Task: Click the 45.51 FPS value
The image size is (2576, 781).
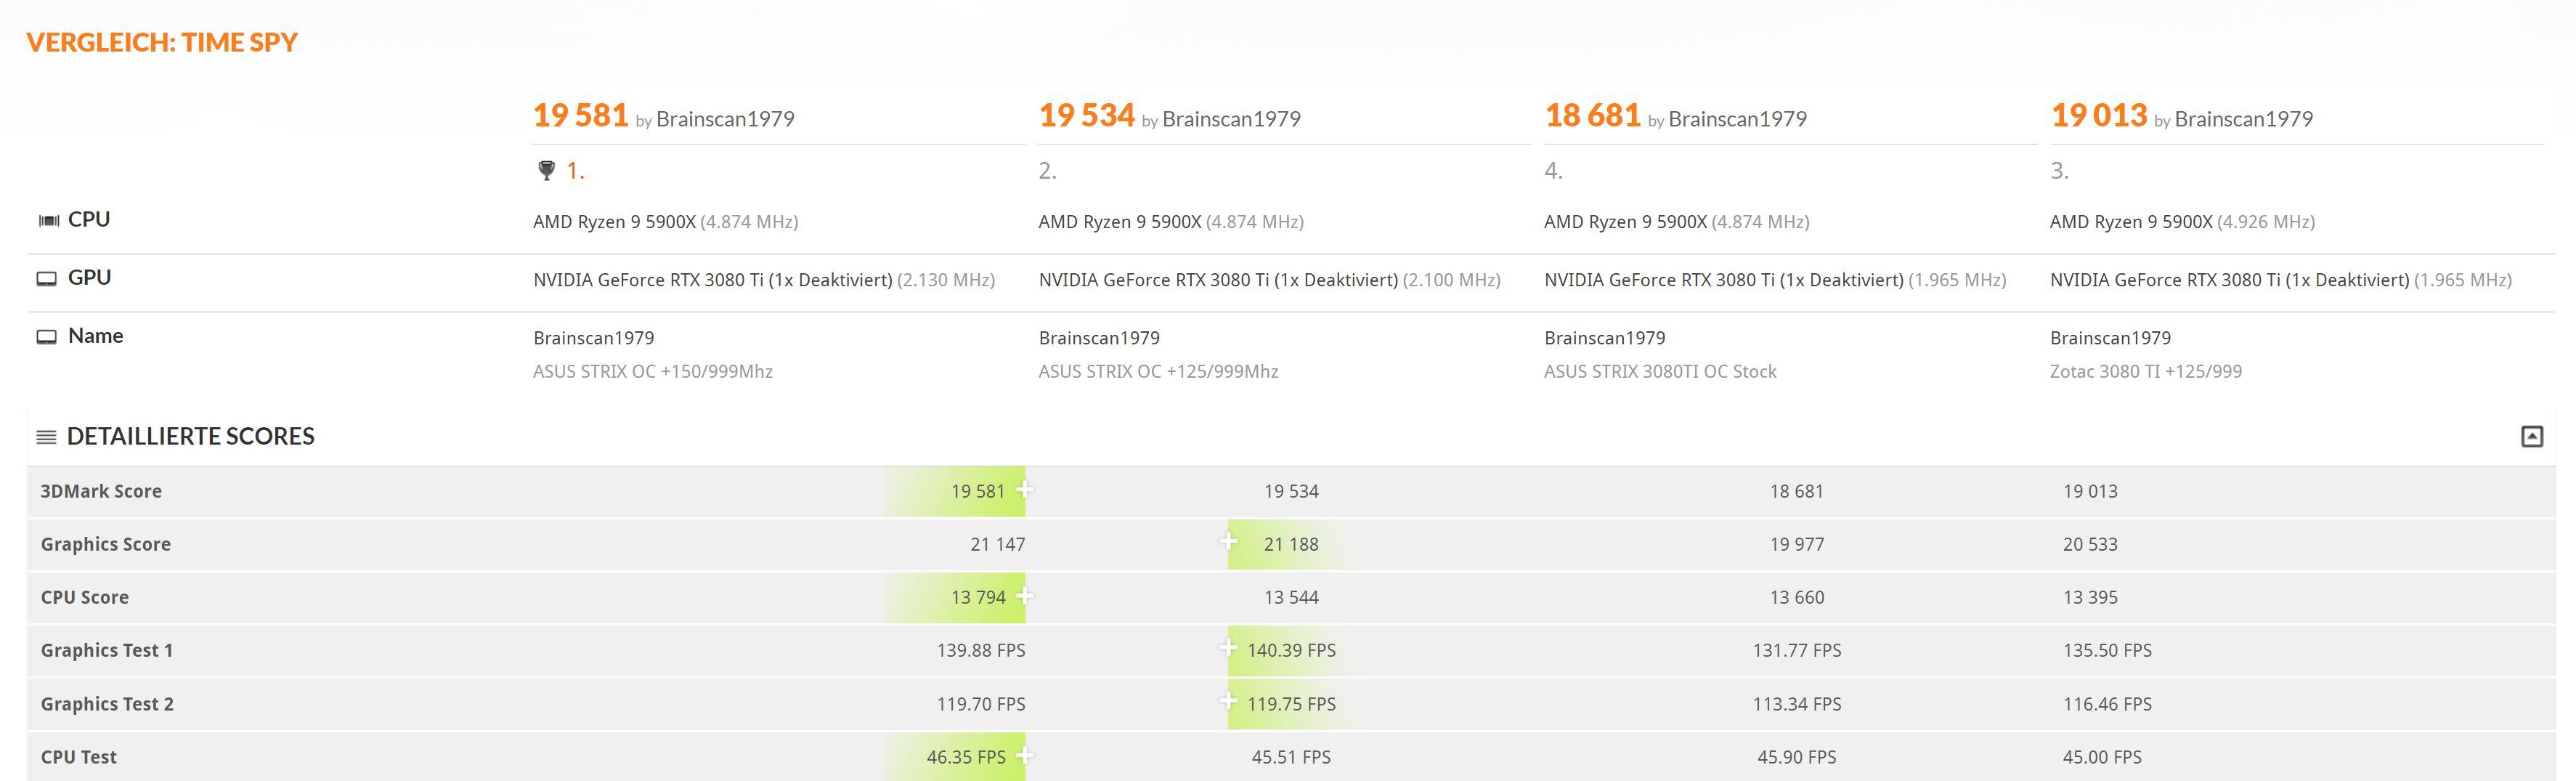Action: [x=1291, y=757]
